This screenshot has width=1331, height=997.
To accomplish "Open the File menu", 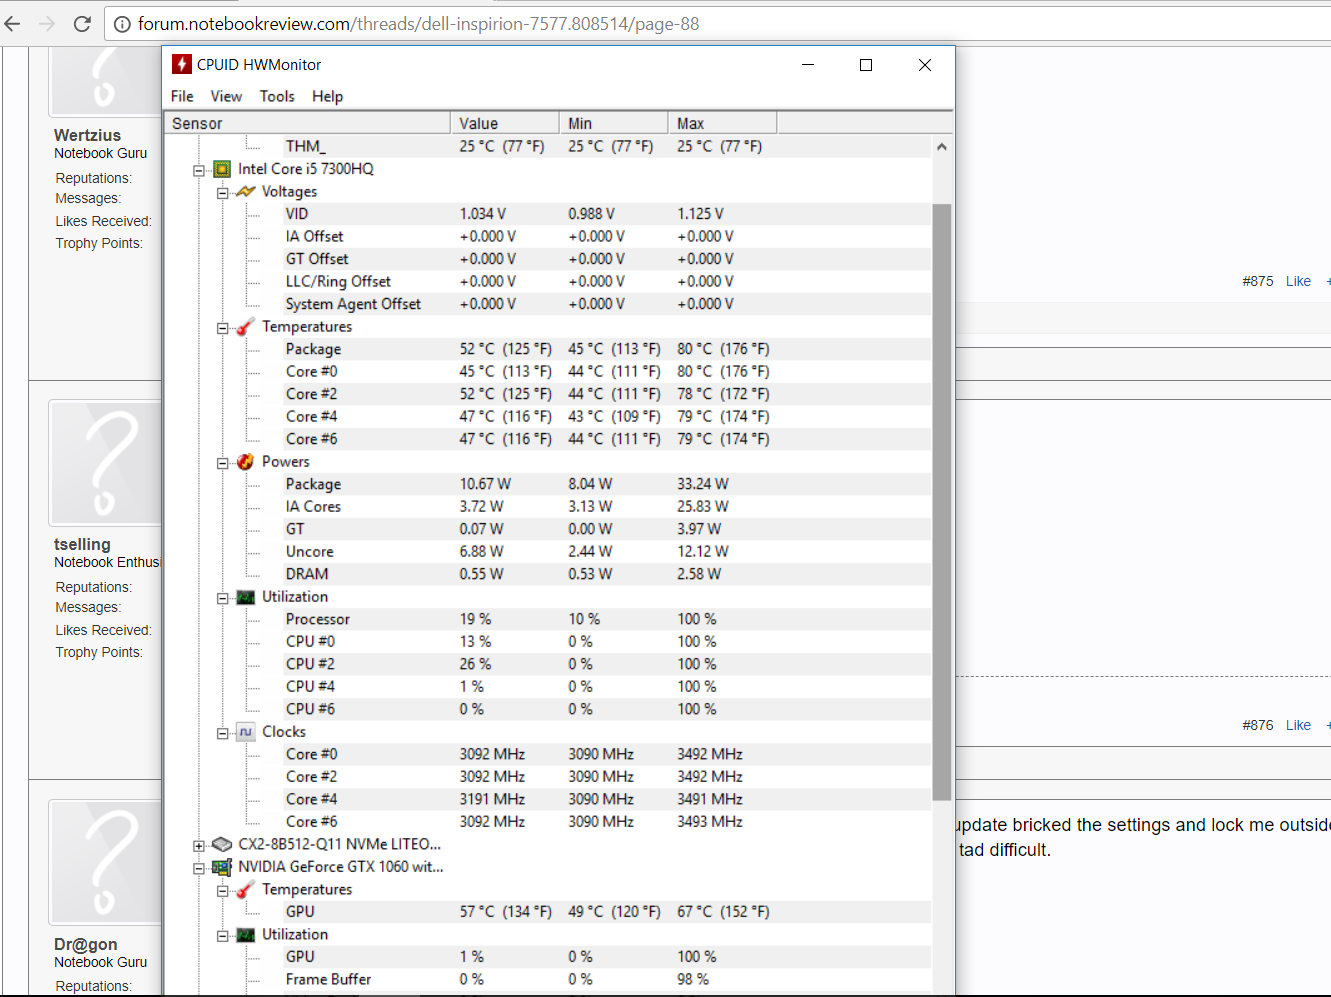I will 182,96.
